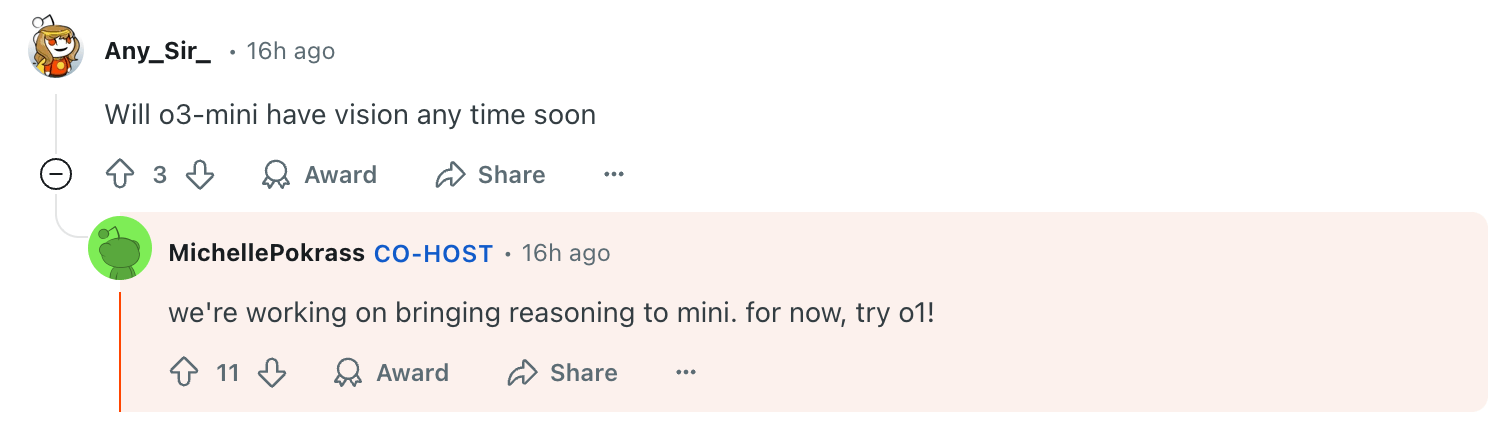Viewport: 1508px width, 432px height.
Task: Click MichellePokrass green avatar
Action: [120, 249]
